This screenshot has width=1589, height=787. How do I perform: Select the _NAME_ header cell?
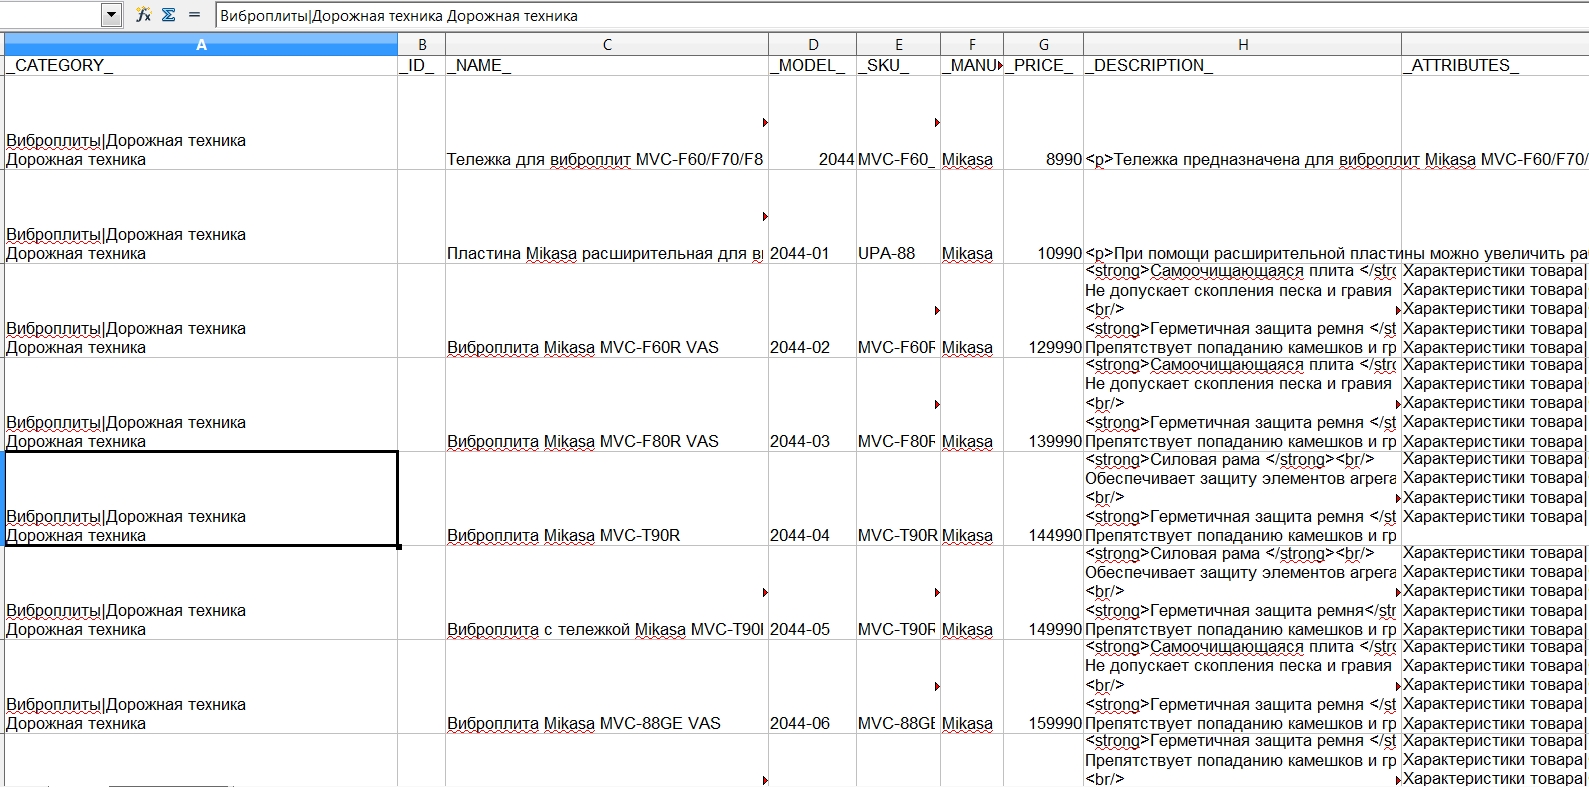[607, 65]
